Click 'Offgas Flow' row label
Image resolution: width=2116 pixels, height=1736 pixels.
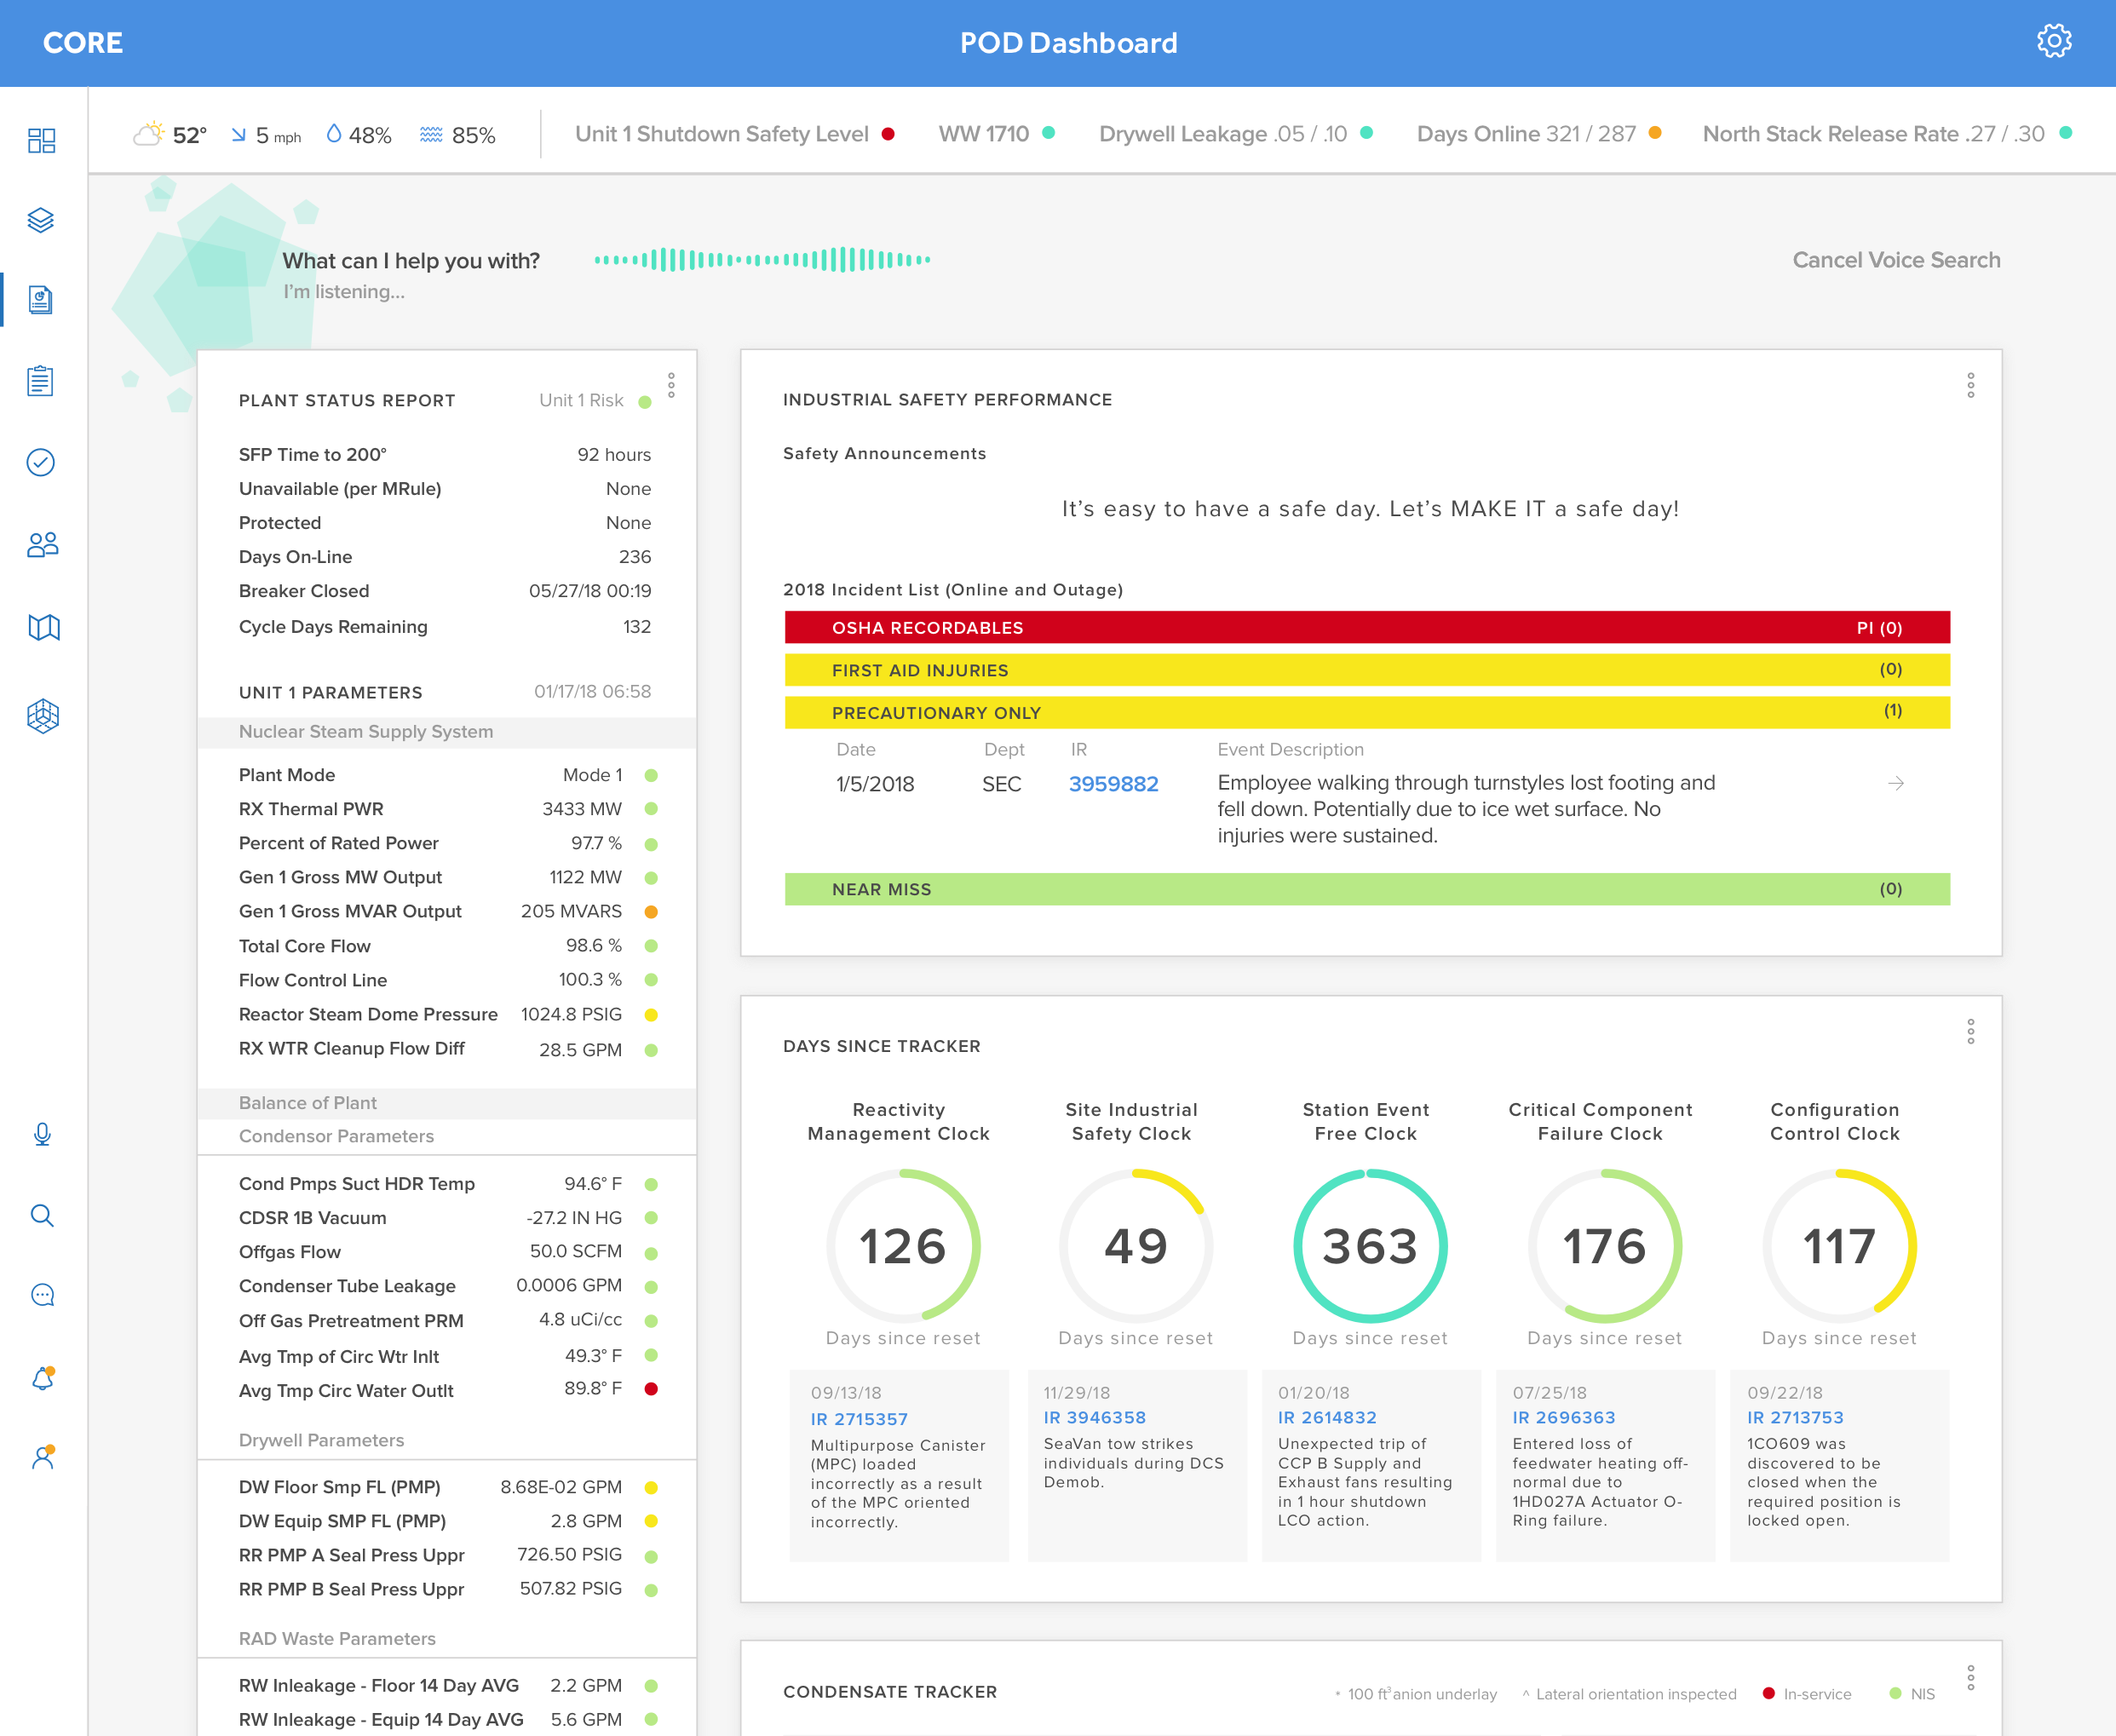click(290, 1252)
